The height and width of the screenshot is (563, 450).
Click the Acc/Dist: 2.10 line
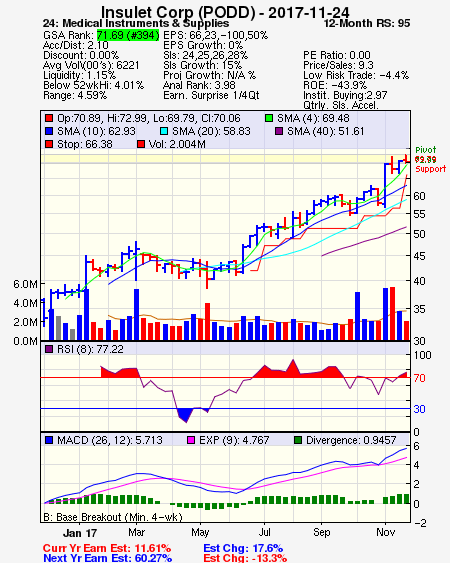tap(76, 45)
